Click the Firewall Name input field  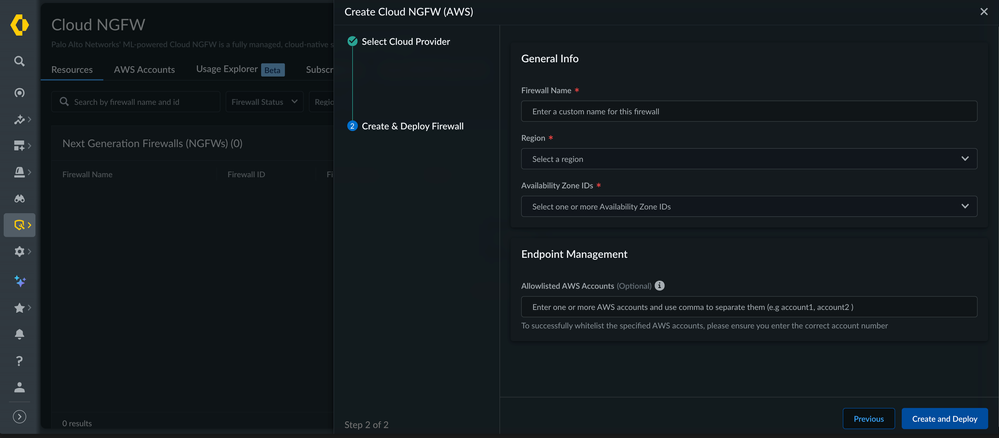click(x=749, y=111)
